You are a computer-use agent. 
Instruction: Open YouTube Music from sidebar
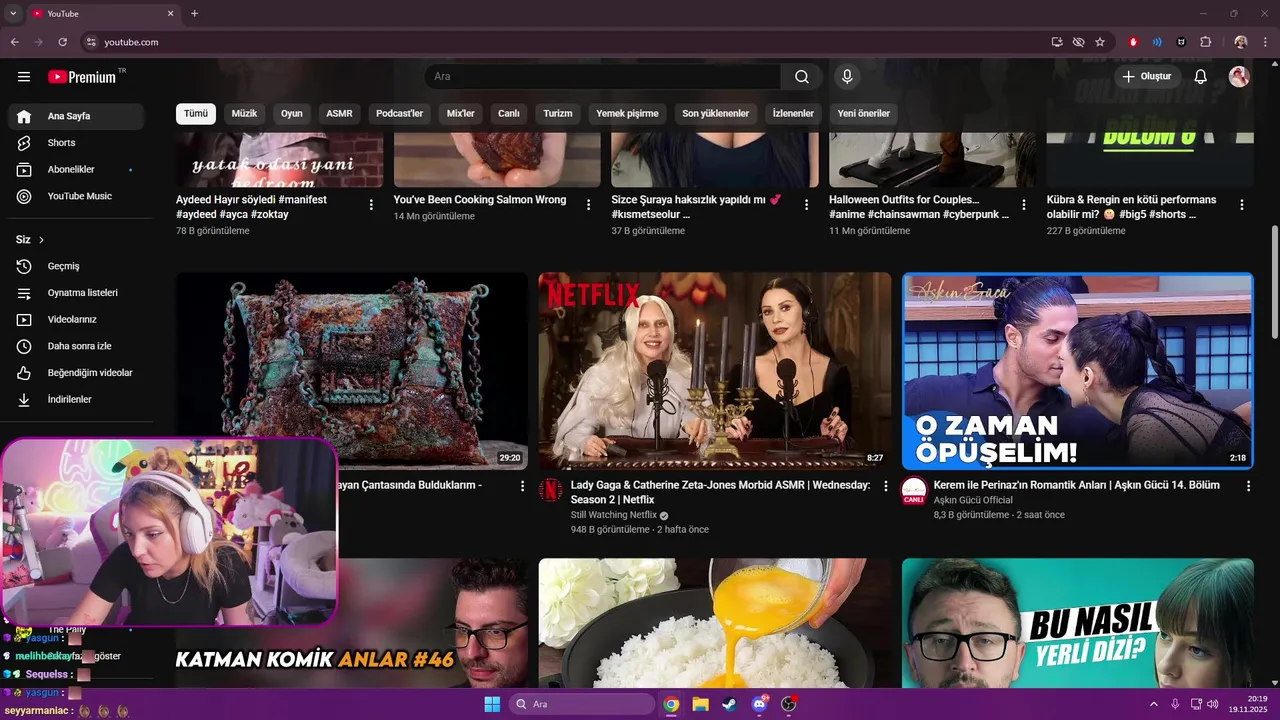[x=76, y=196]
